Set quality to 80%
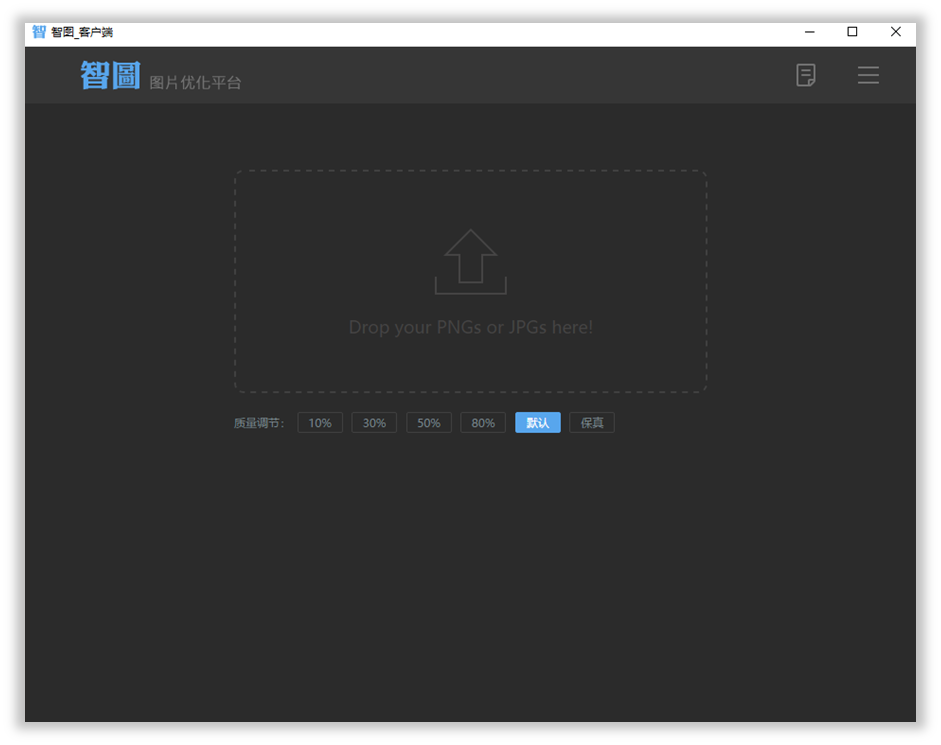Viewport: 941px width, 745px height. (483, 423)
